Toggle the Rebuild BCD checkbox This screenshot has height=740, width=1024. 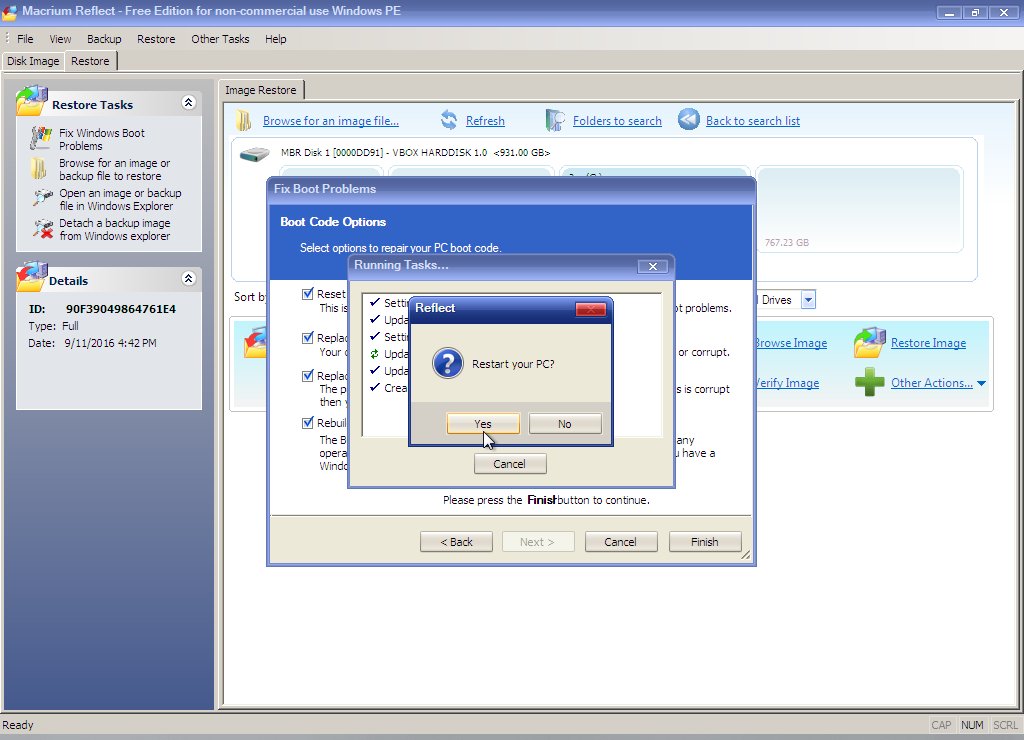[x=308, y=423]
